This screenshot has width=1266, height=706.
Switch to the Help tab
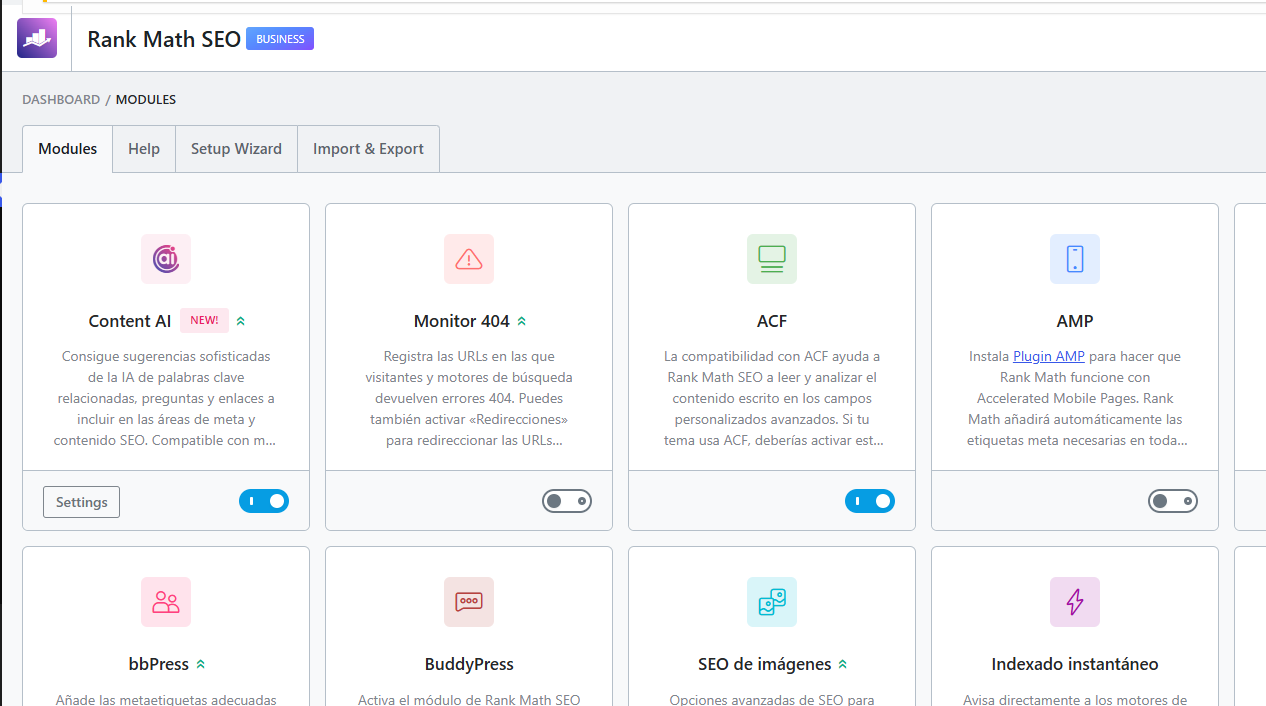click(x=144, y=149)
